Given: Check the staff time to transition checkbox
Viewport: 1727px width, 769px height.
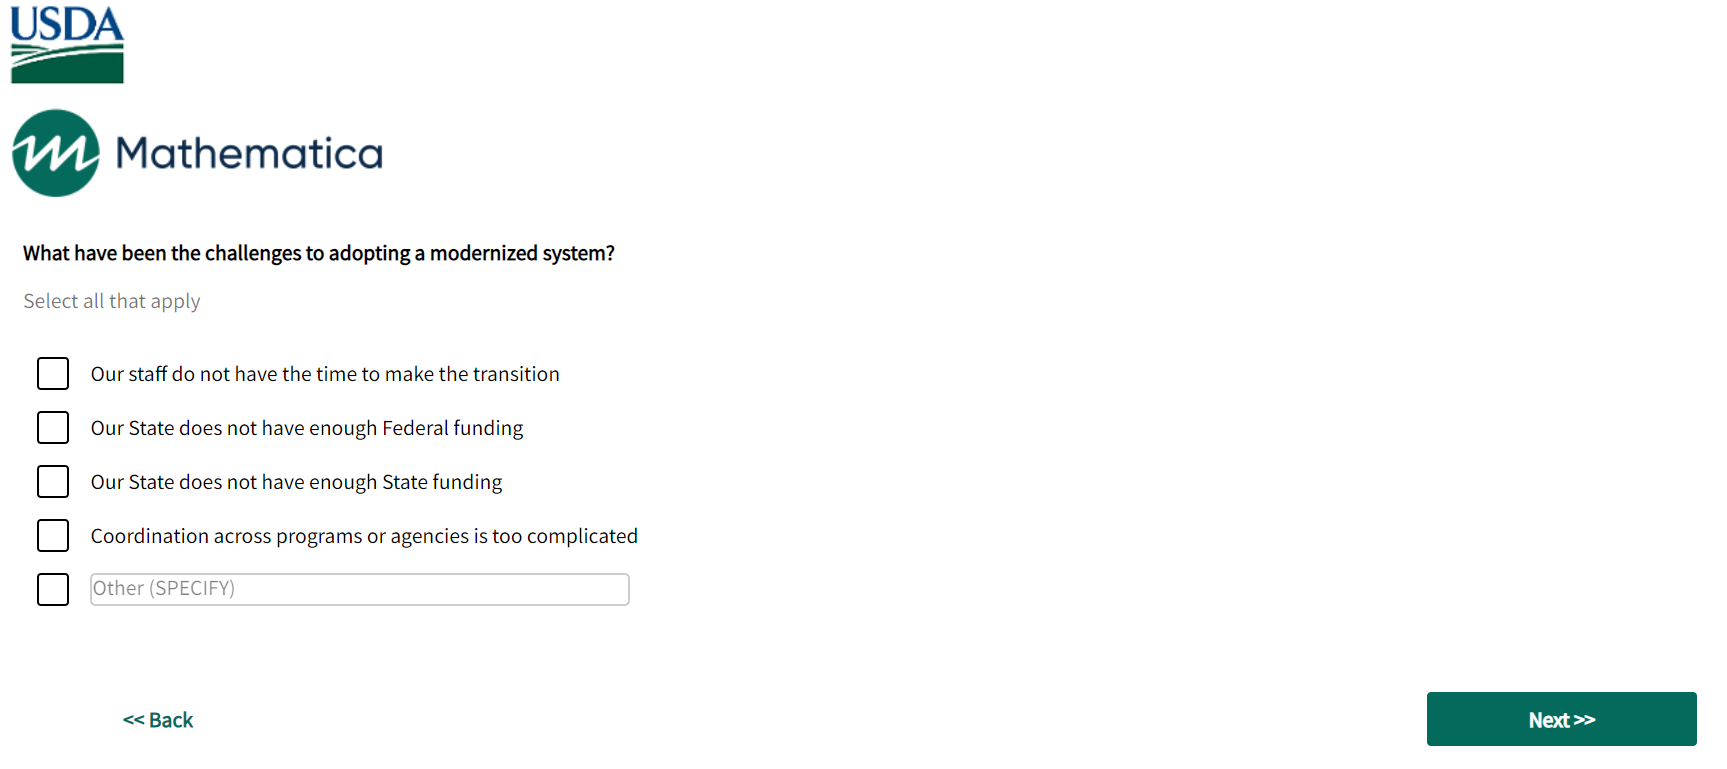Looking at the screenshot, I should point(53,374).
